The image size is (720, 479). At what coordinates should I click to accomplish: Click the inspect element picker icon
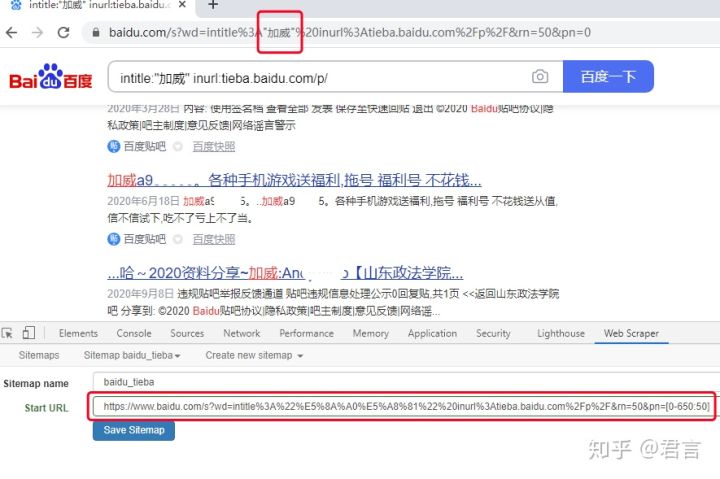click(x=7, y=333)
